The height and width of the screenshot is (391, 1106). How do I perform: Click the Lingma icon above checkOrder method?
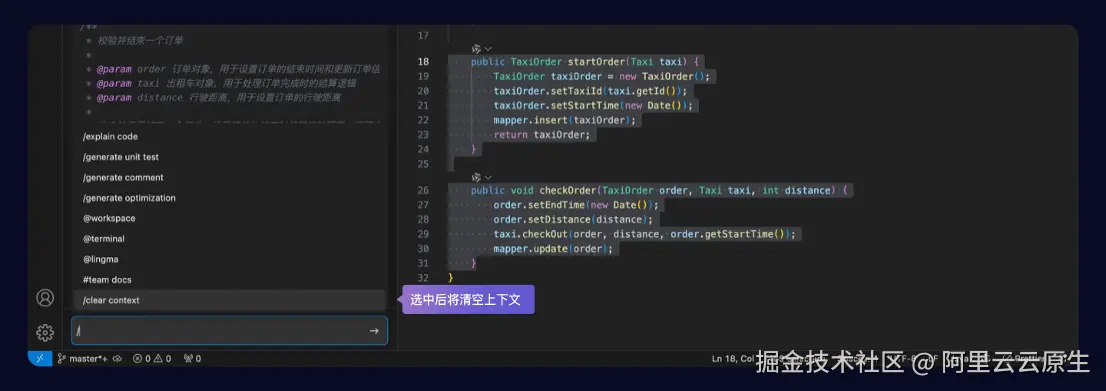[x=476, y=177]
